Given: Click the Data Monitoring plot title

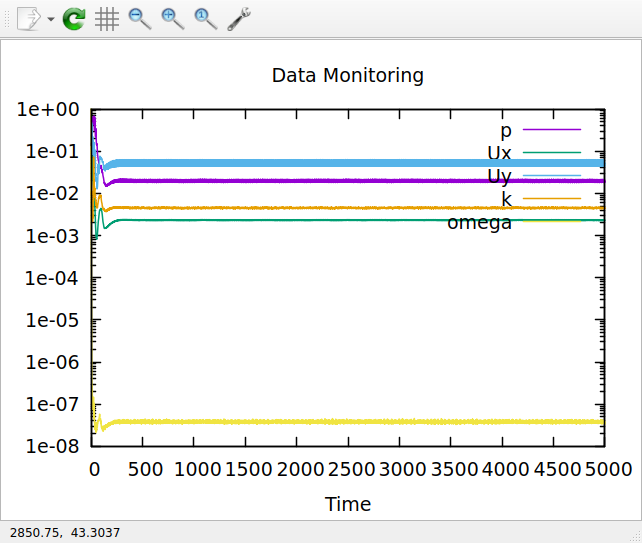Looking at the screenshot, I should click(347, 76).
